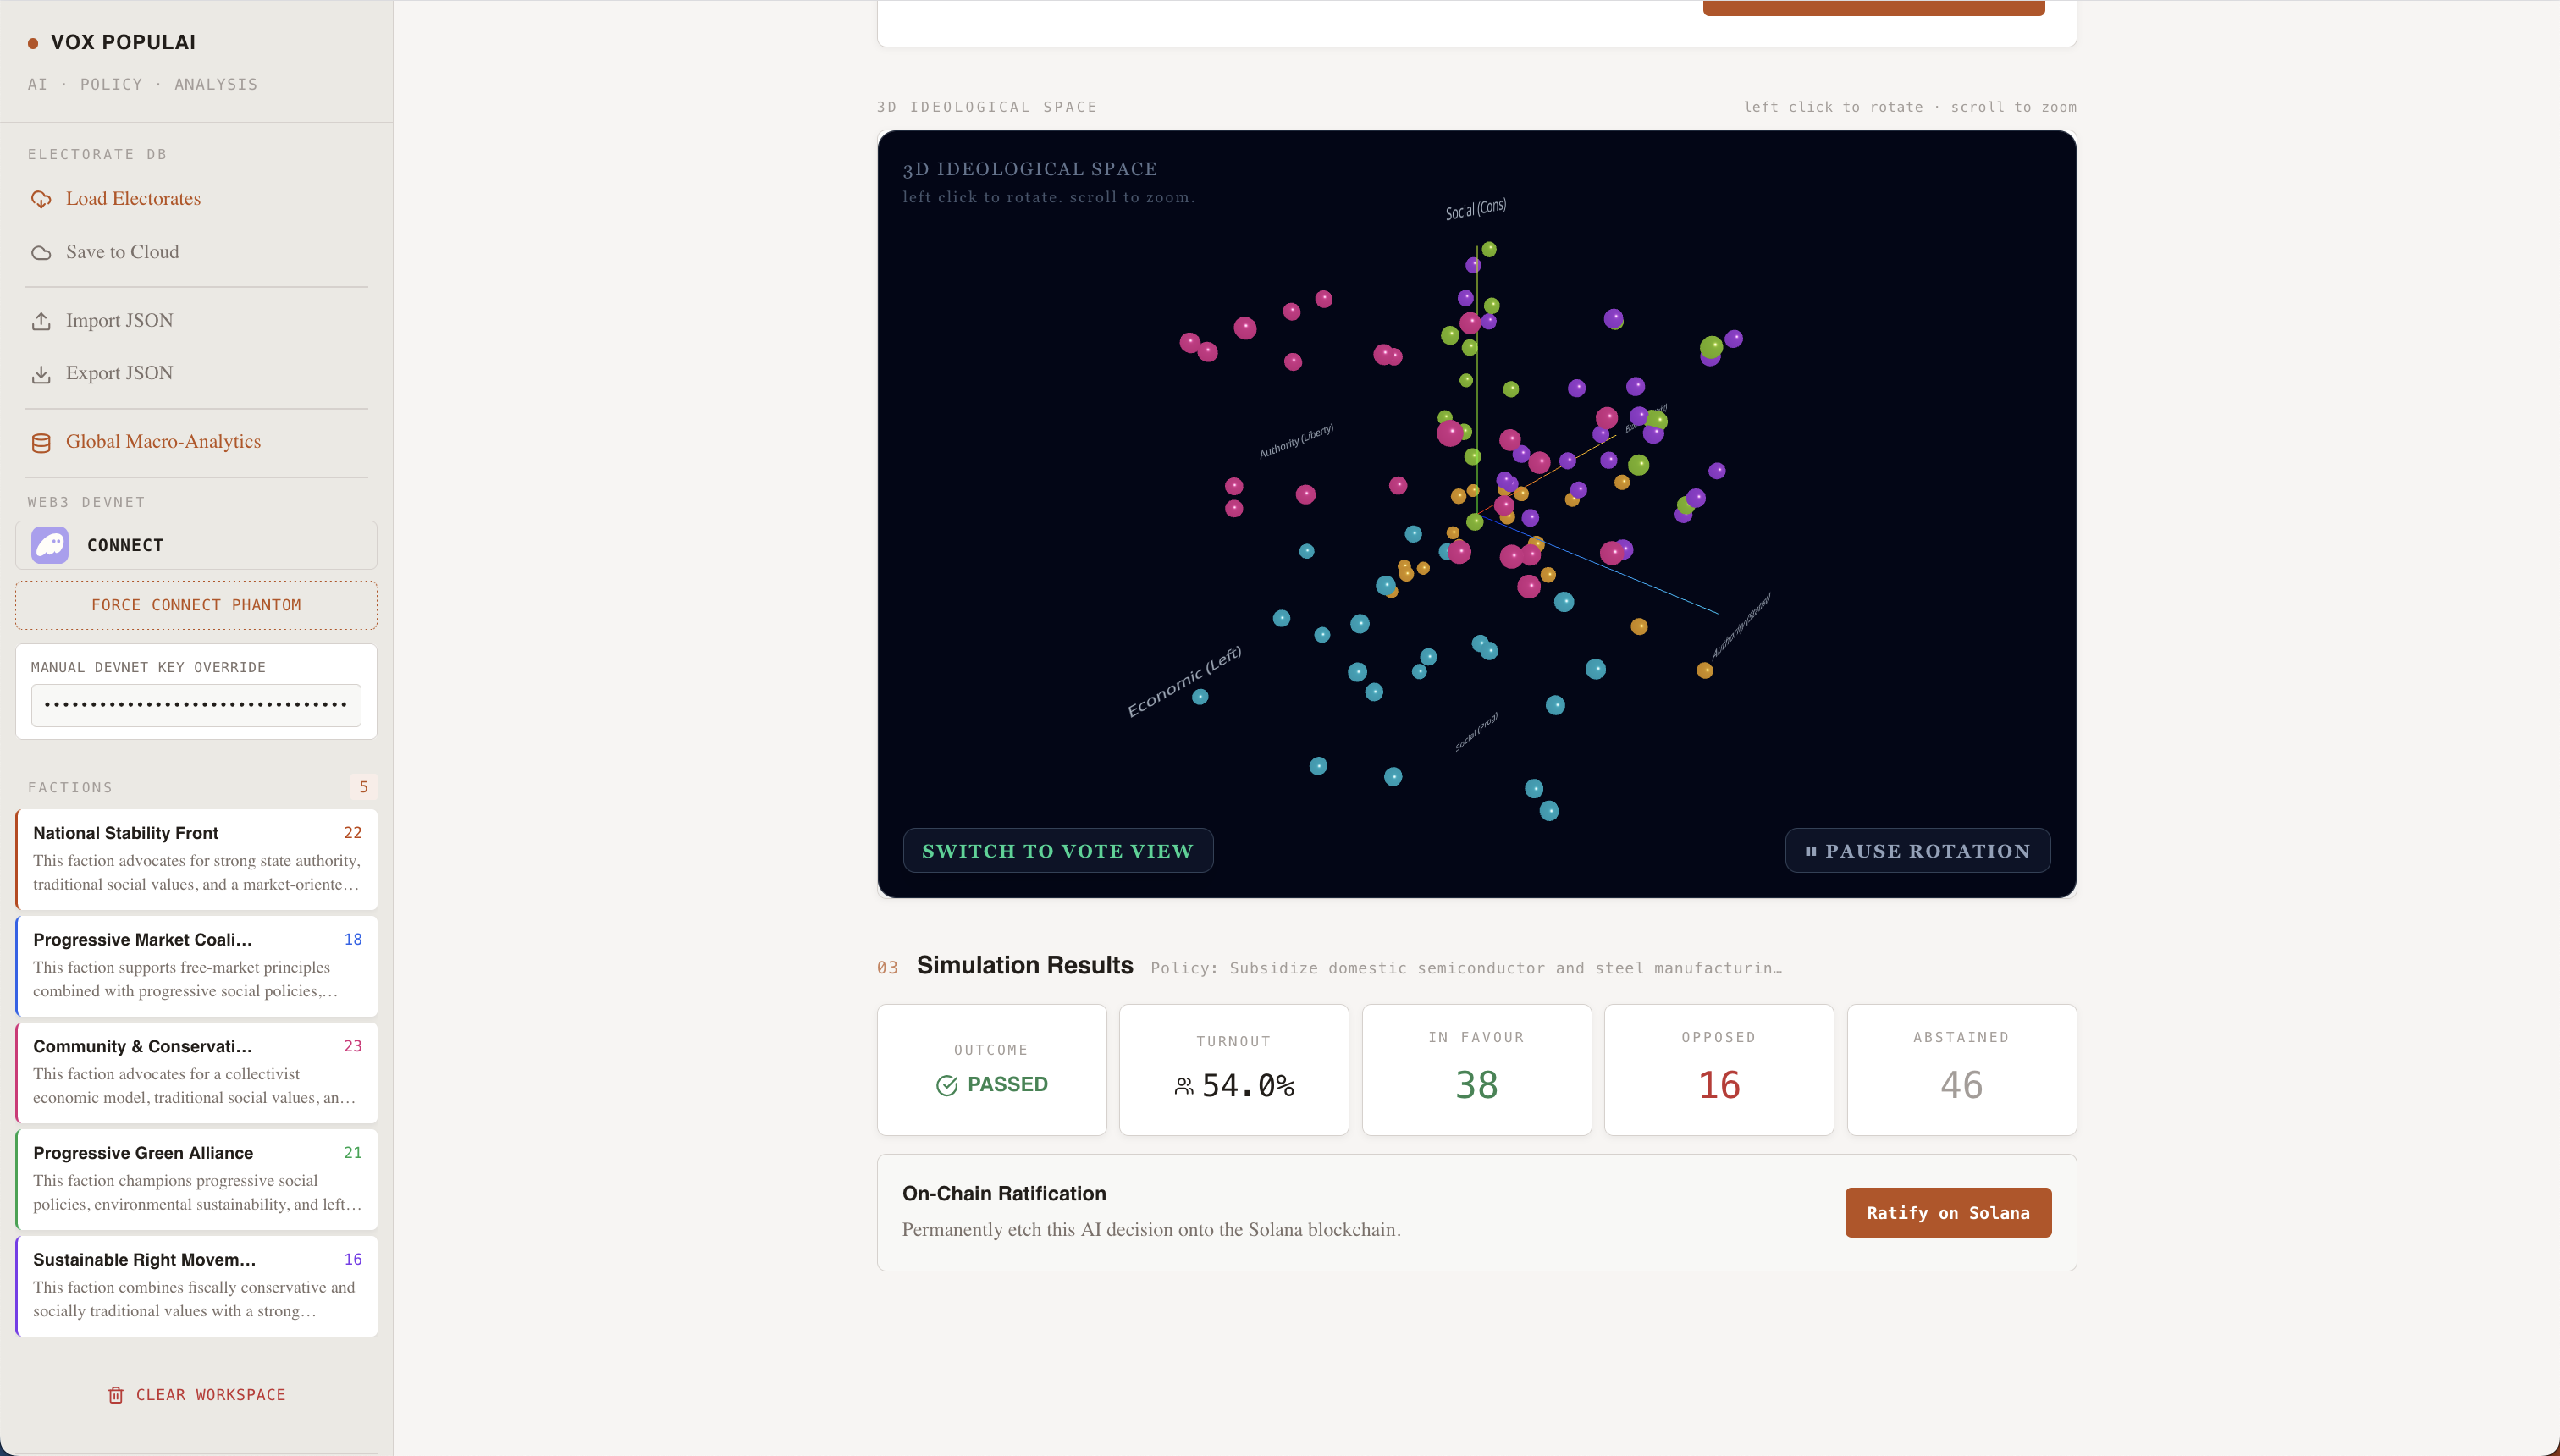Open the Progressive Green Alliance faction

pos(197,1178)
